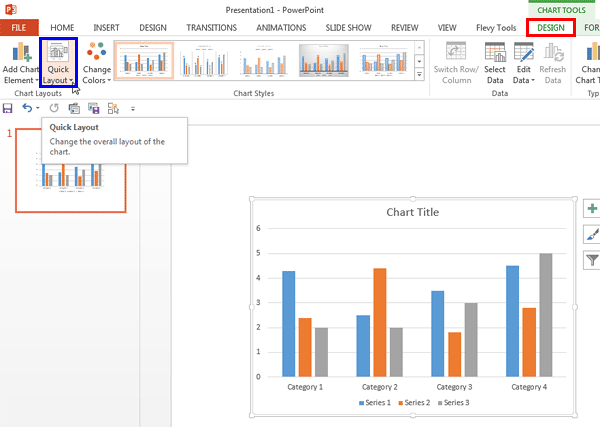Click the Category 3 axis label
Viewport: 600px width, 427px height.
pos(454,387)
